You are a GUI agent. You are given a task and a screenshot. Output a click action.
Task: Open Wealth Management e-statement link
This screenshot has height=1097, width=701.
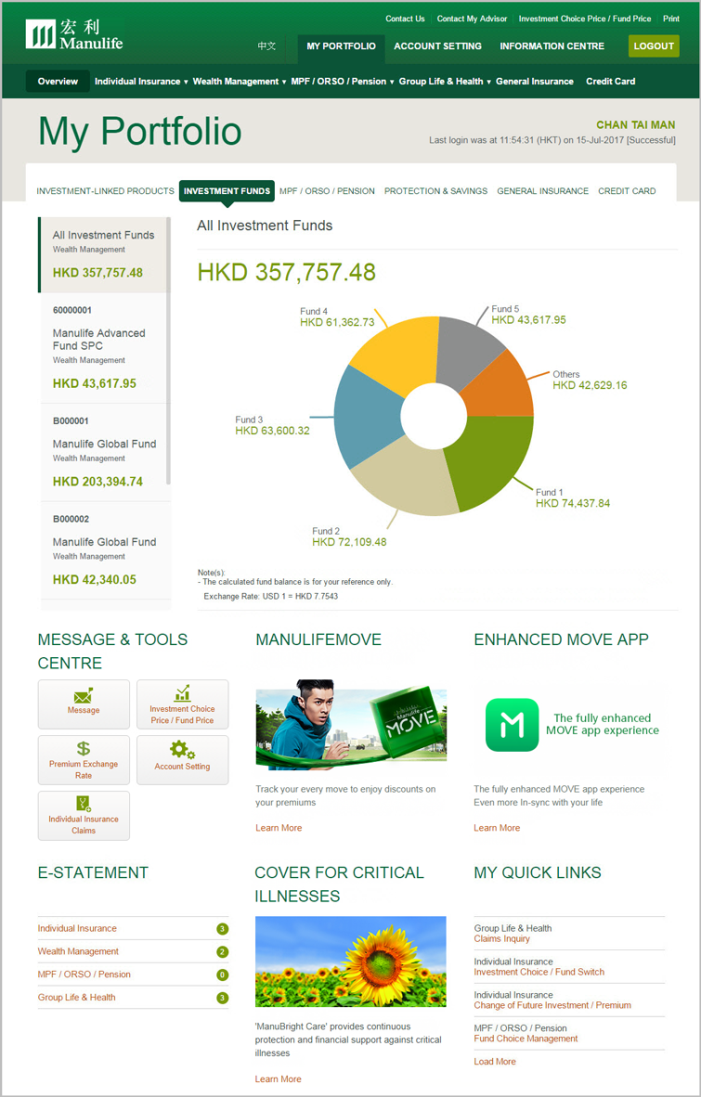pyautogui.click(x=78, y=951)
